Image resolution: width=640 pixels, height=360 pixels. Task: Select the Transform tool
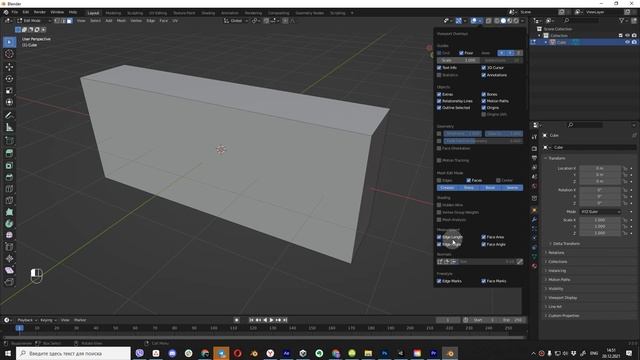[9, 102]
